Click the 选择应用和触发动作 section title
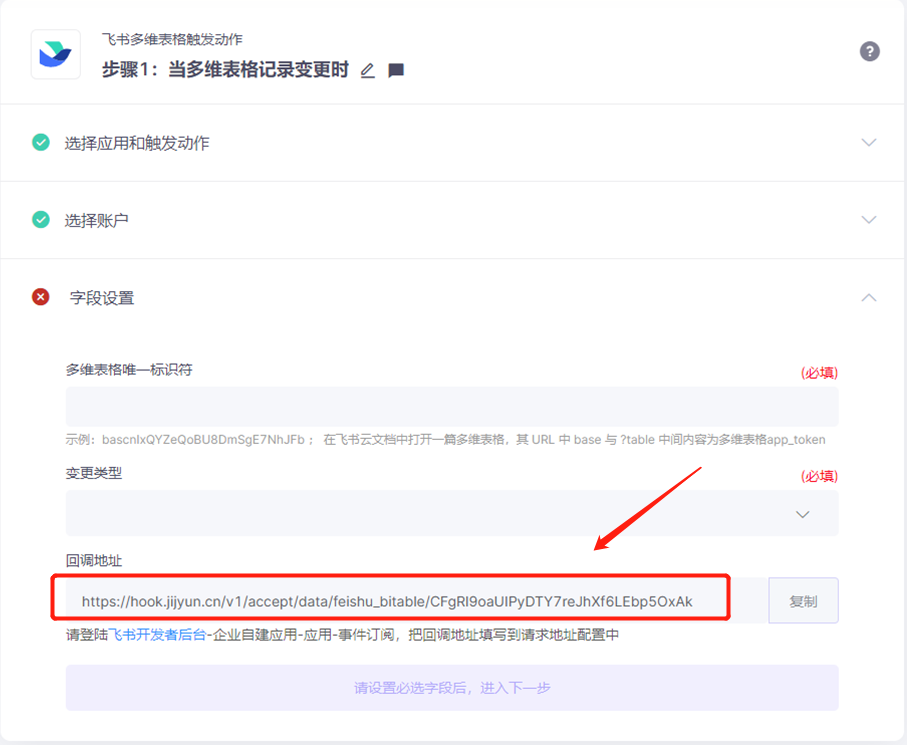907x745 pixels. 137,143
